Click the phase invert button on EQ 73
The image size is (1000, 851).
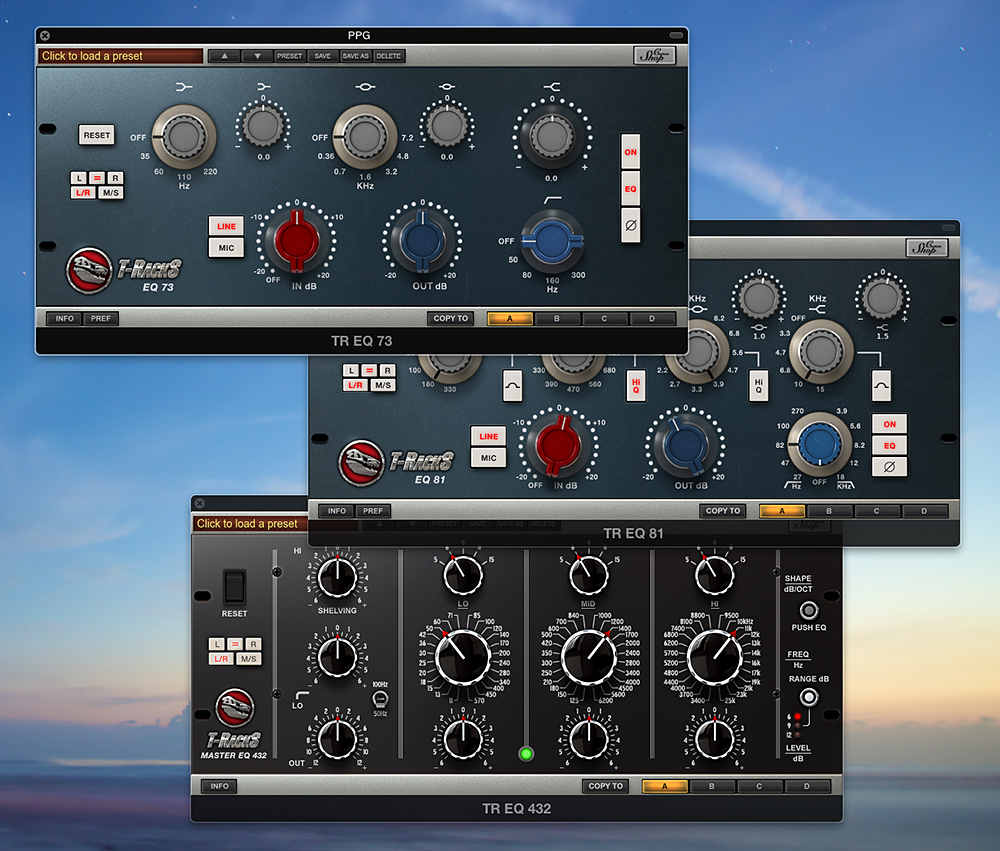click(x=631, y=224)
